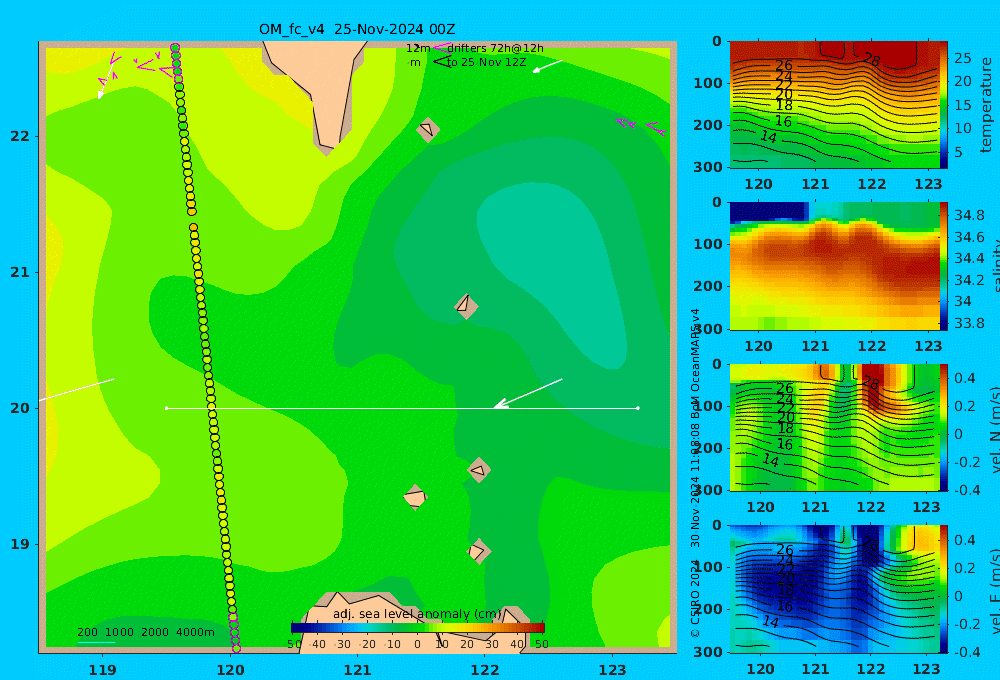
Task: Click the 100 depth tick beside the salinity panel
Action: pyautogui.click(x=707, y=244)
